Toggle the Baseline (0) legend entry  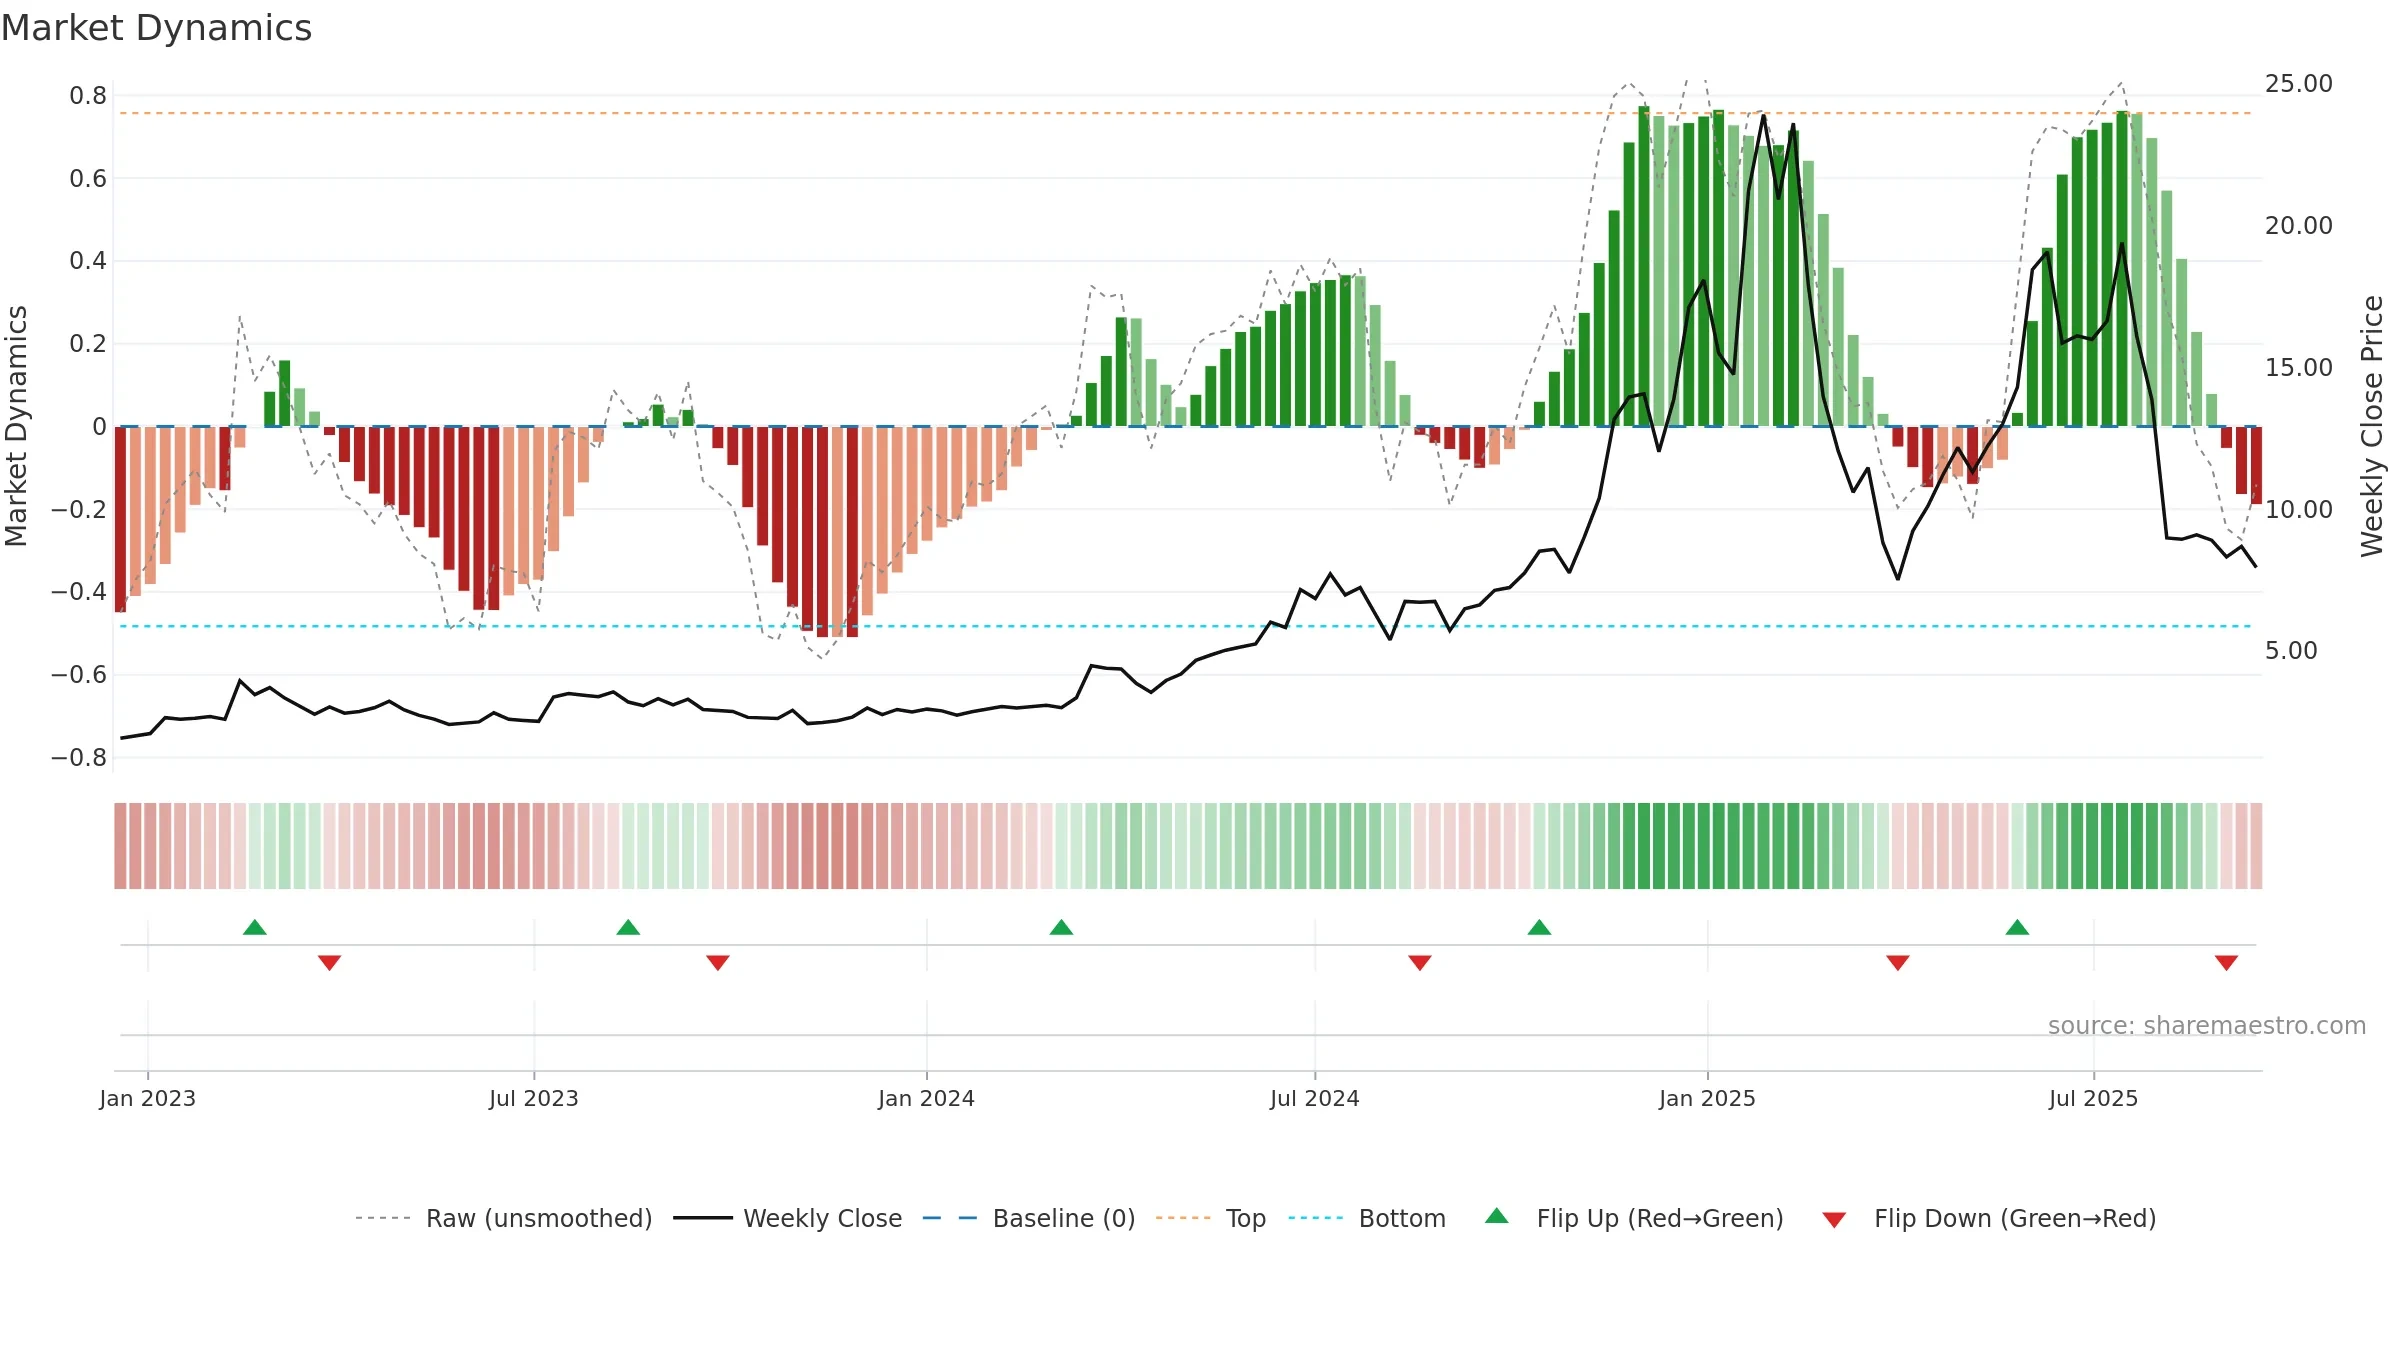coord(1028,1218)
